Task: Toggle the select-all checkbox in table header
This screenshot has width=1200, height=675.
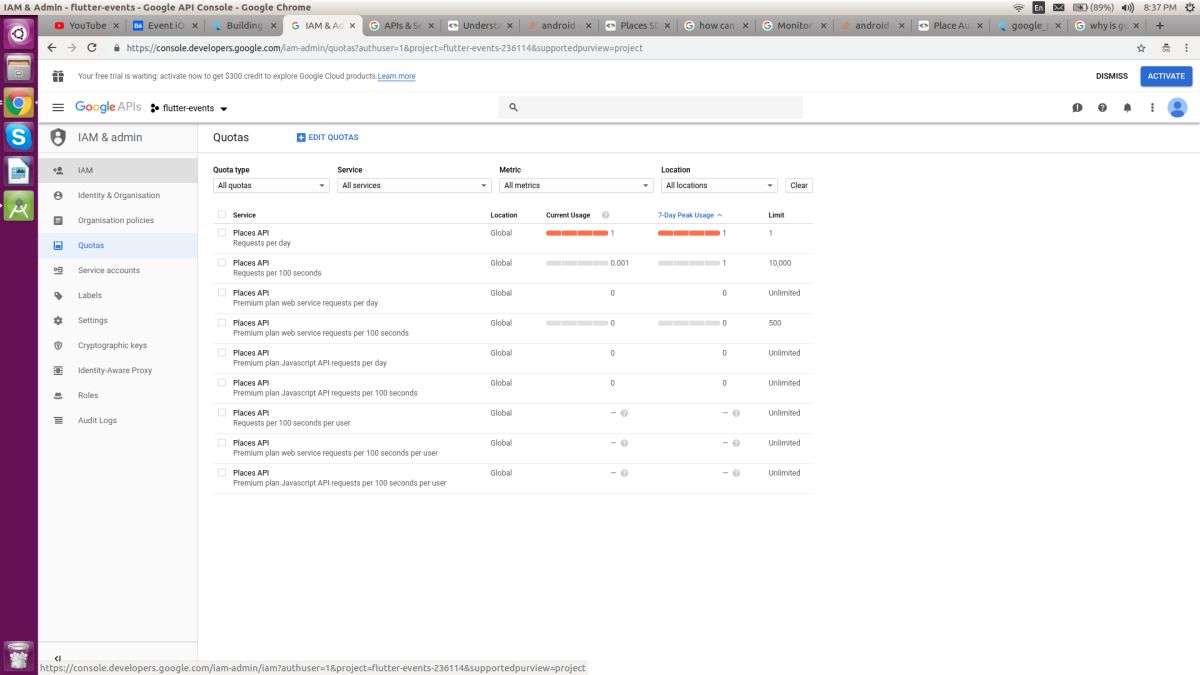Action: [222, 215]
